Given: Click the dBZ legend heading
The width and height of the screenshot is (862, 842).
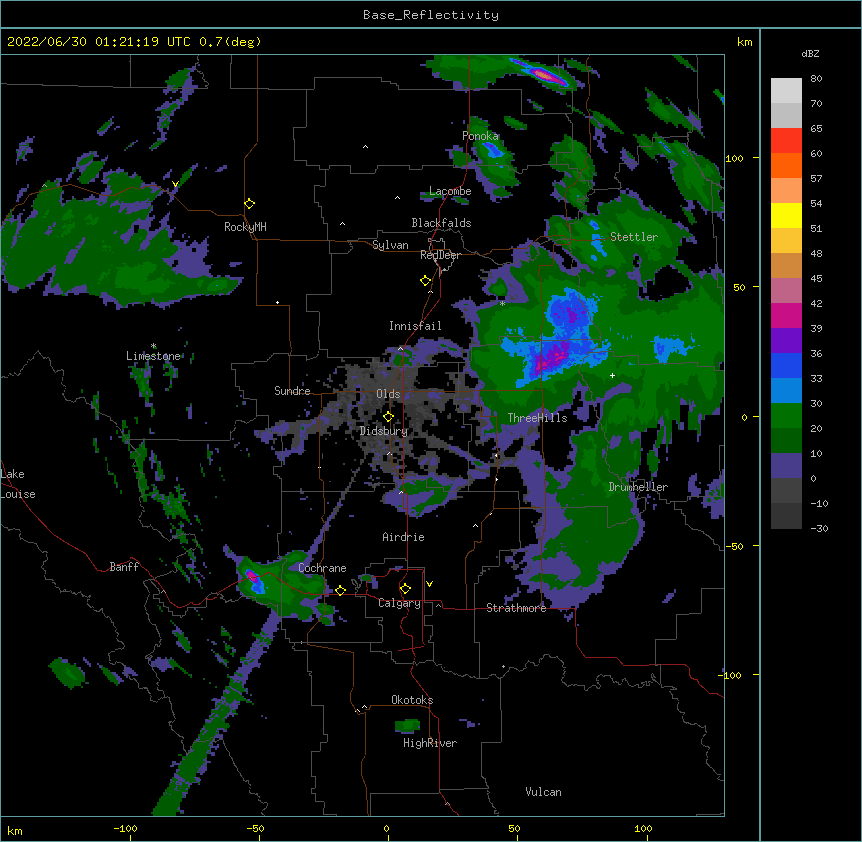Looking at the screenshot, I should click(810, 54).
